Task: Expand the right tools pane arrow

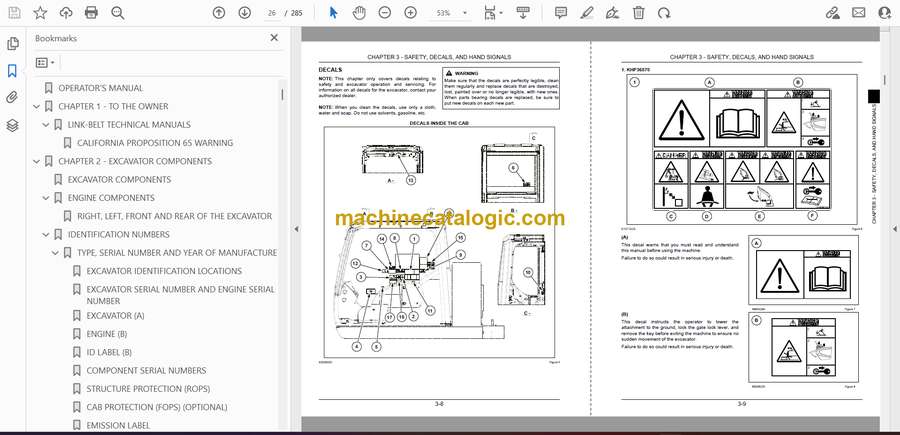Action: [x=894, y=229]
